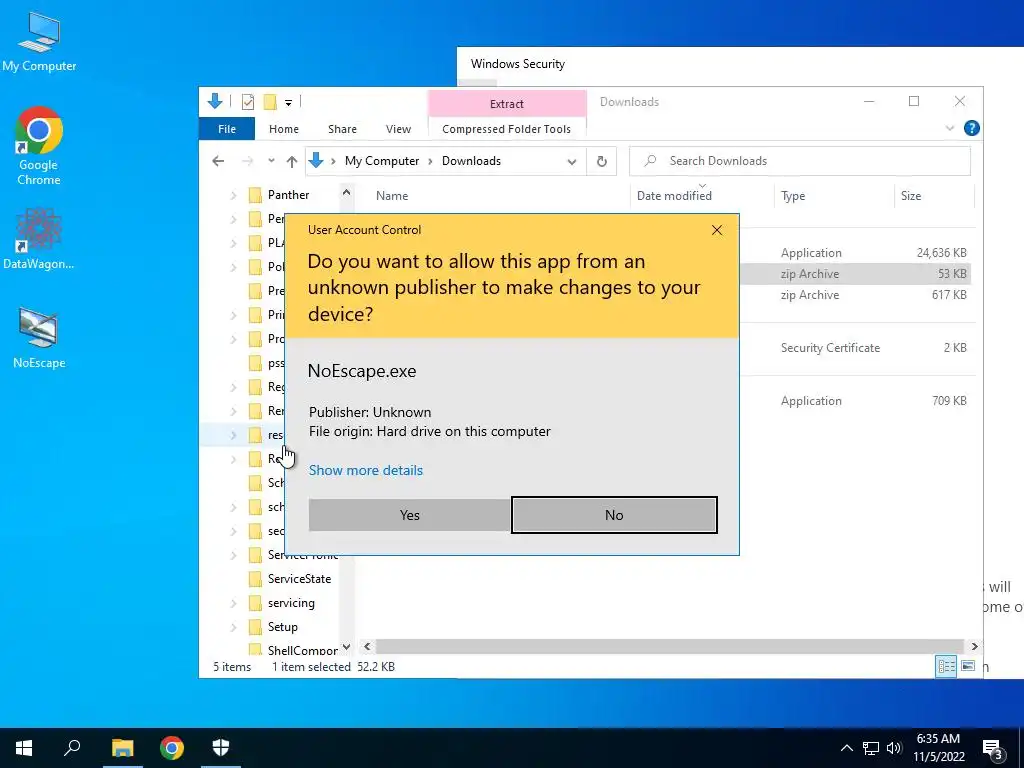Viewport: 1024px width, 768px height.
Task: Open File Explorer from the taskbar
Action: tap(122, 748)
